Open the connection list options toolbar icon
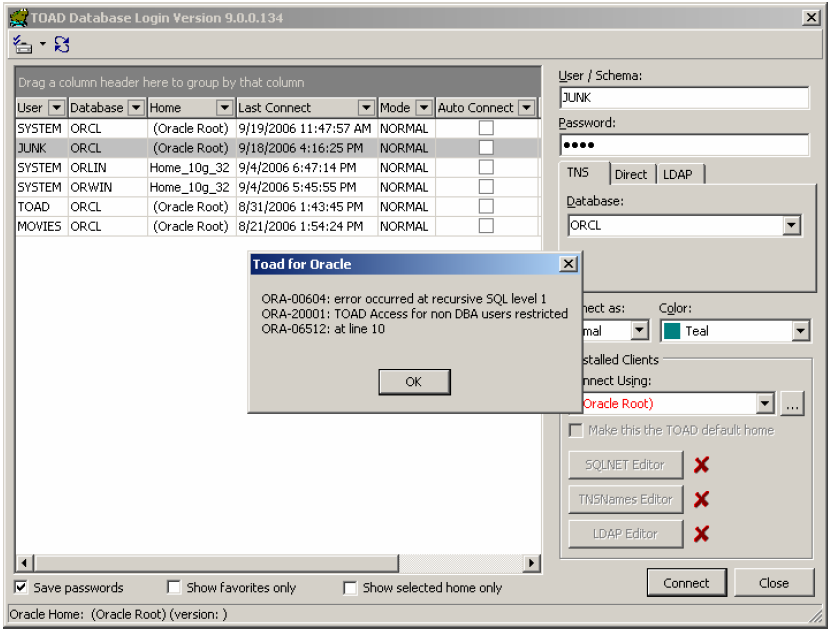Image resolution: width=831 pixels, height=632 pixels. tap(22, 44)
